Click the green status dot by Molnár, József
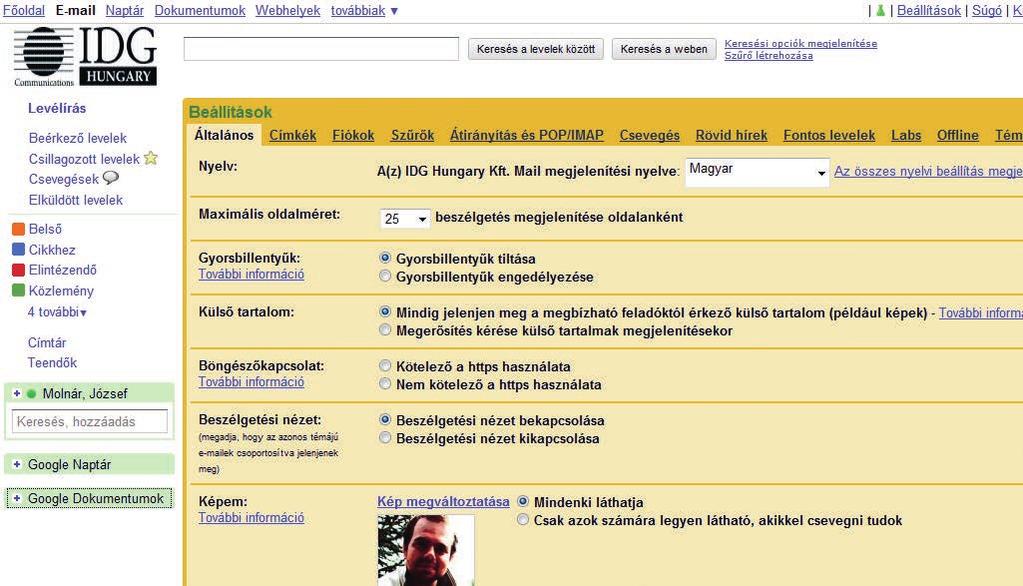The width and height of the screenshot is (1023, 586). pos(31,393)
